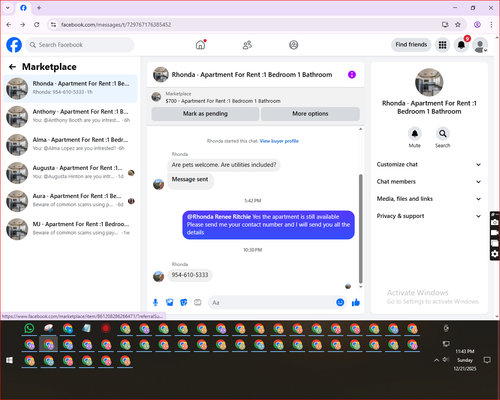Click the address bar URL
This screenshot has width=500, height=400.
point(116,25)
